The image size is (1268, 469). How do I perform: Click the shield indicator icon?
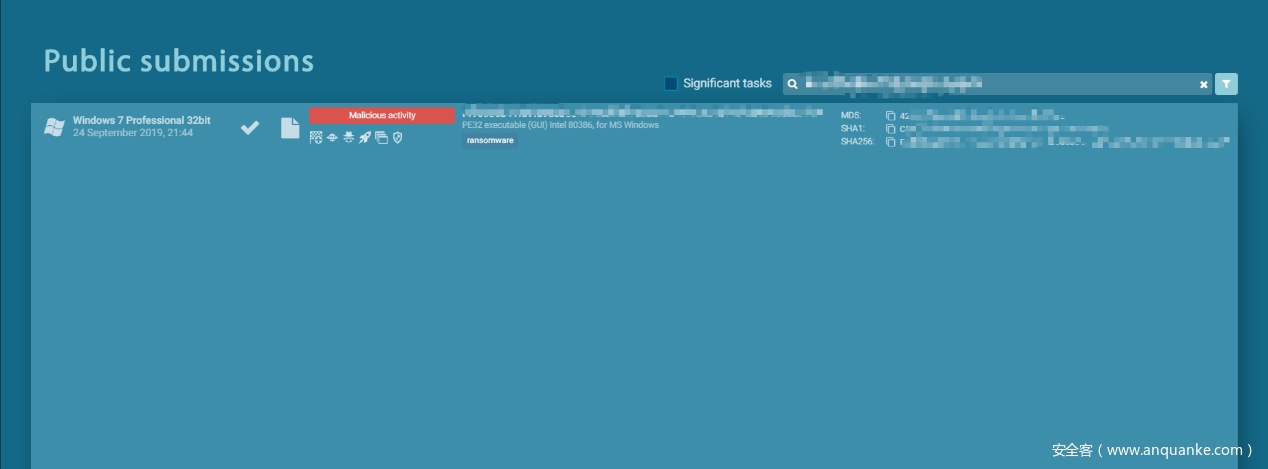click(397, 137)
